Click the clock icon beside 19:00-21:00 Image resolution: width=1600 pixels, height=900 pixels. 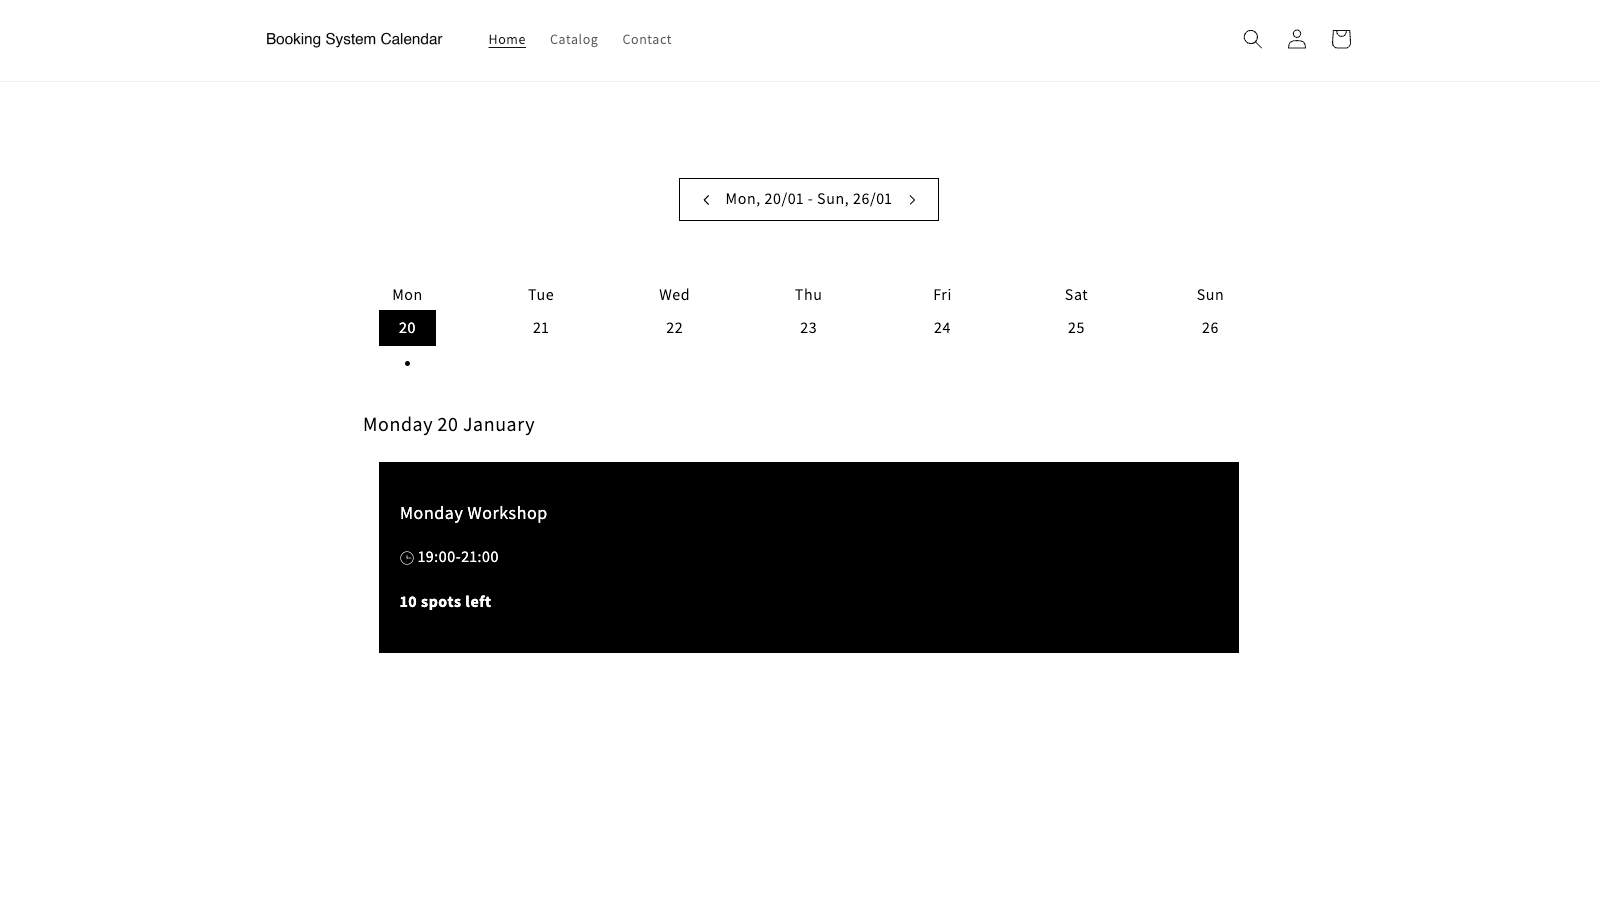click(407, 558)
